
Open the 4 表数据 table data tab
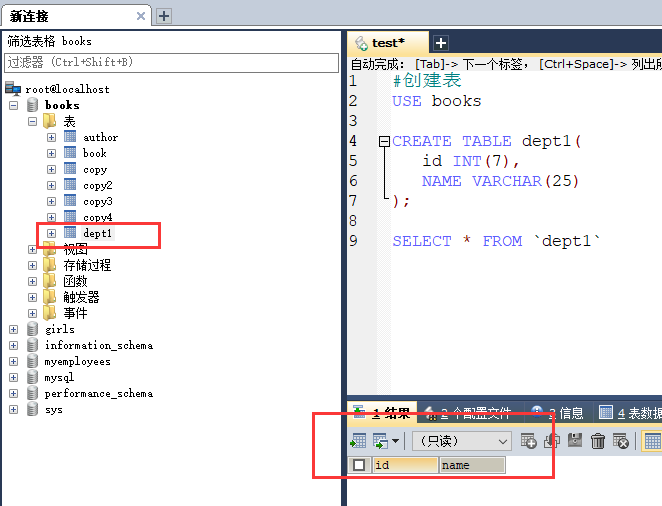pyautogui.click(x=629, y=413)
